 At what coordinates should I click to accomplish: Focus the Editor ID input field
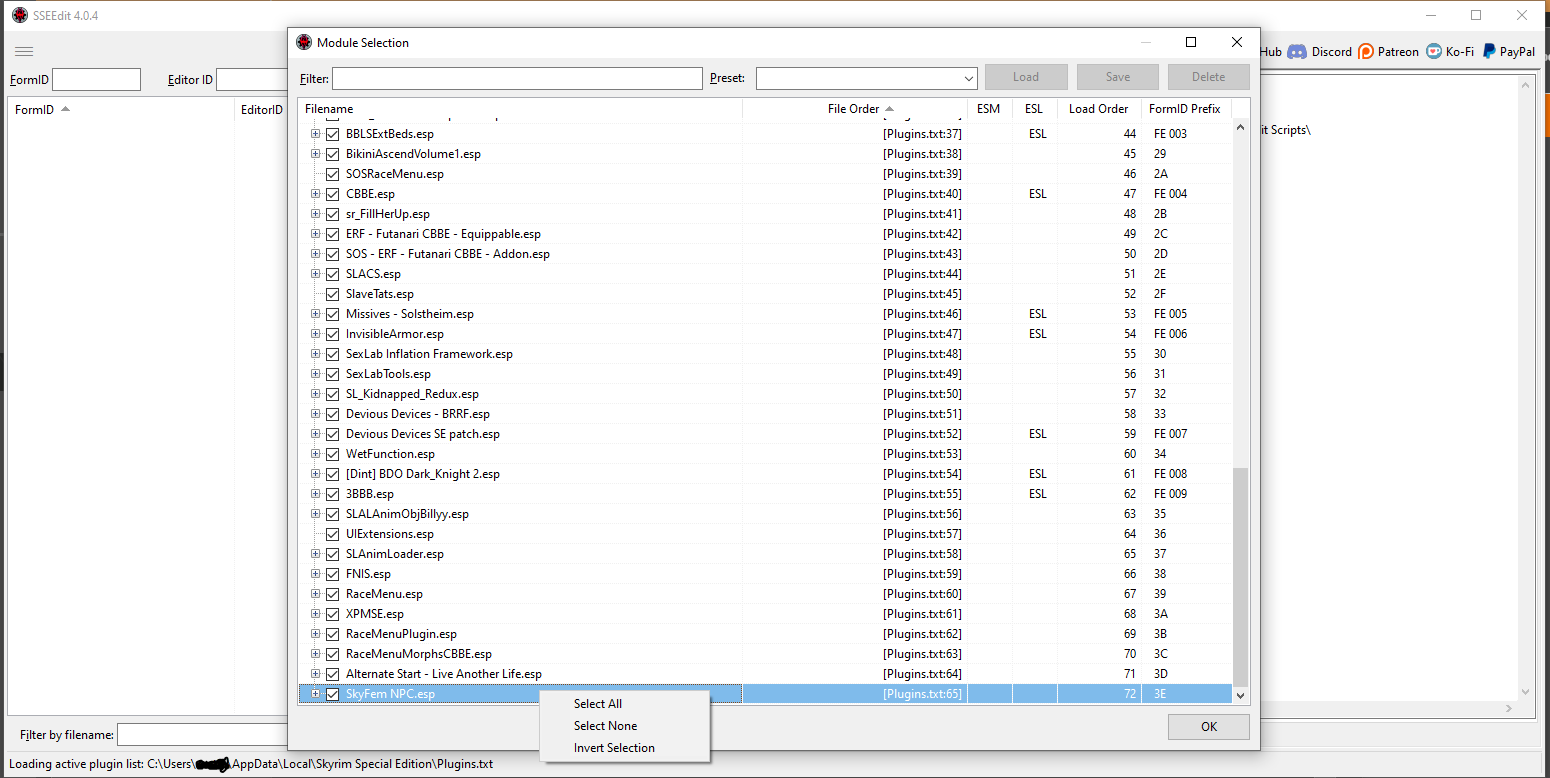tap(252, 80)
